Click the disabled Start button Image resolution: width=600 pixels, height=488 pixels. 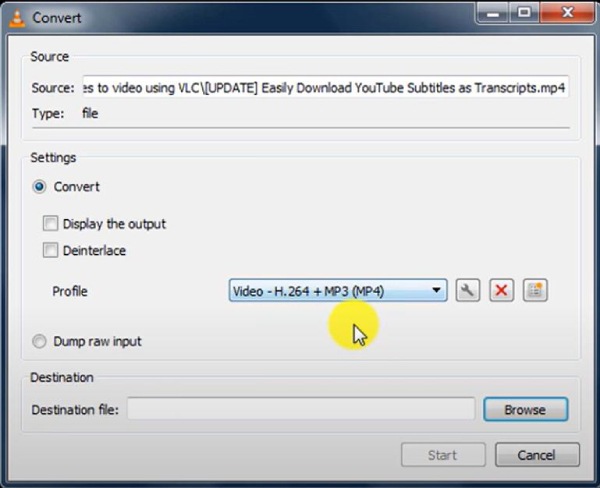pos(443,455)
